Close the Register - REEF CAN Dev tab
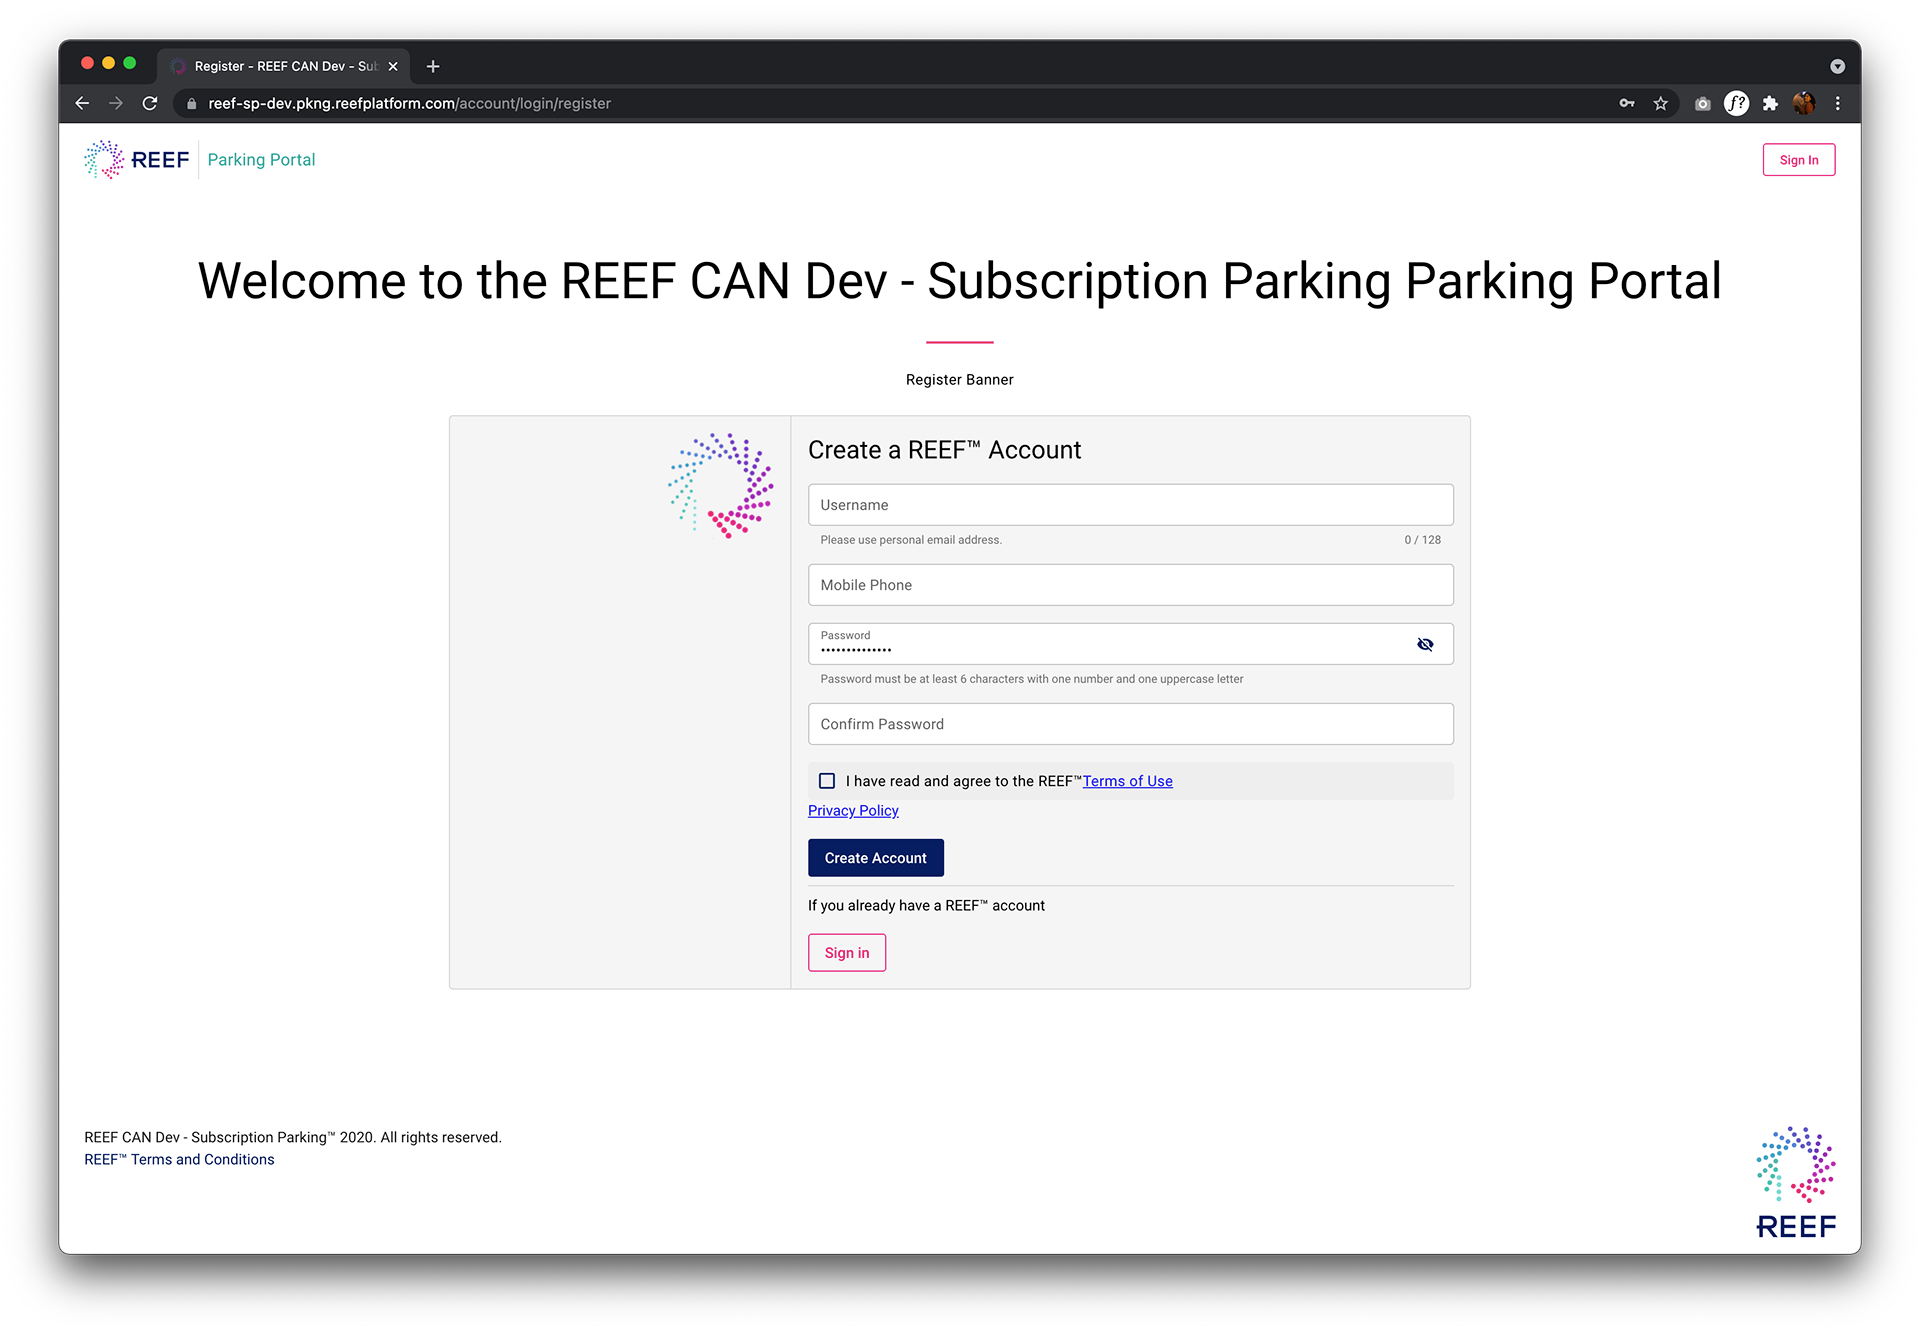Image resolution: width=1920 pixels, height=1332 pixels. [393, 66]
